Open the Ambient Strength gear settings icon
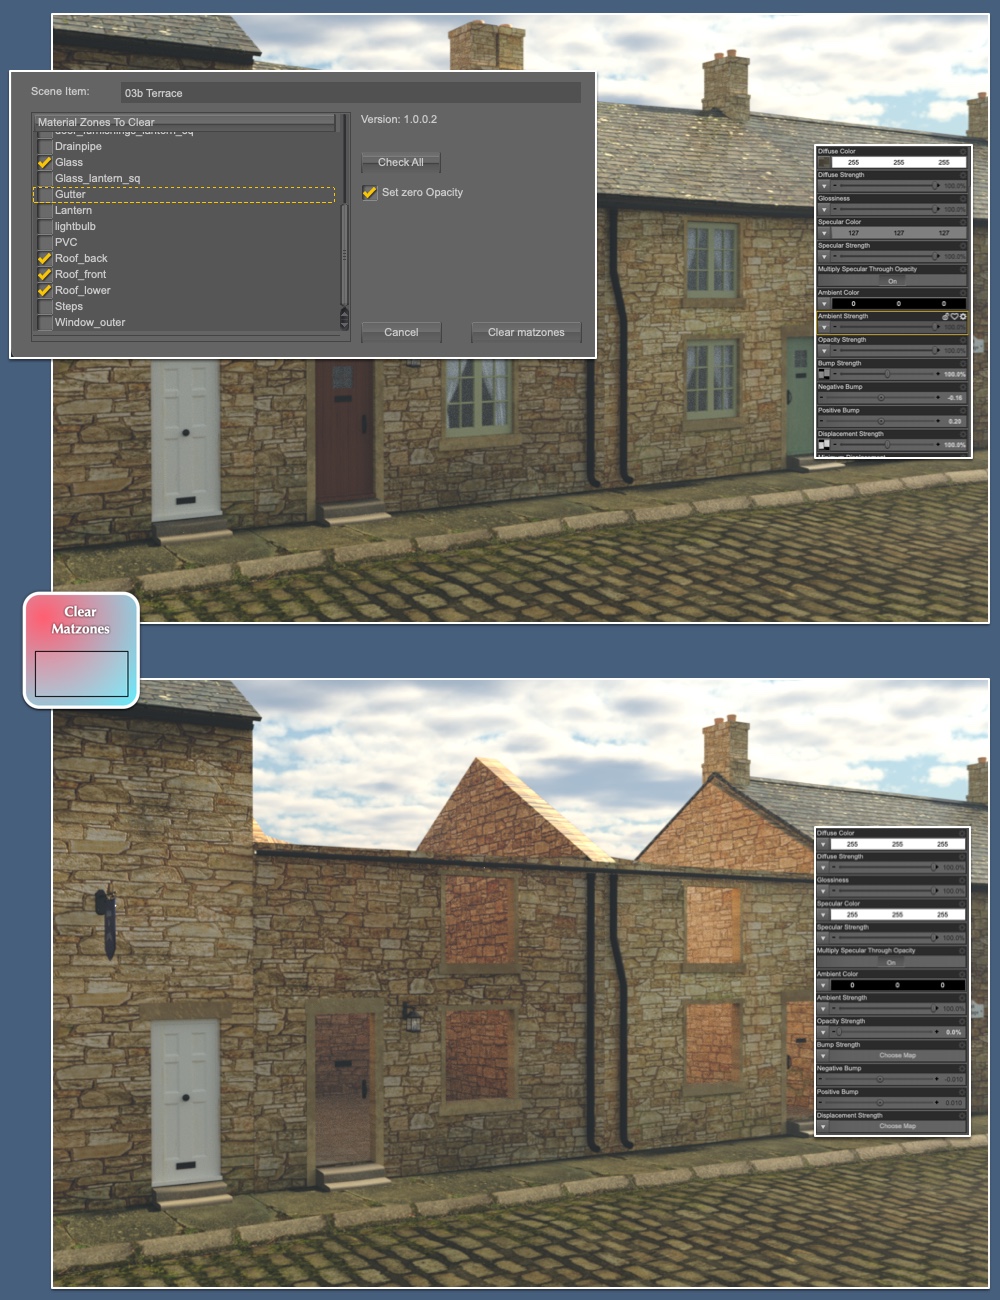This screenshot has width=1000, height=1300. (963, 316)
